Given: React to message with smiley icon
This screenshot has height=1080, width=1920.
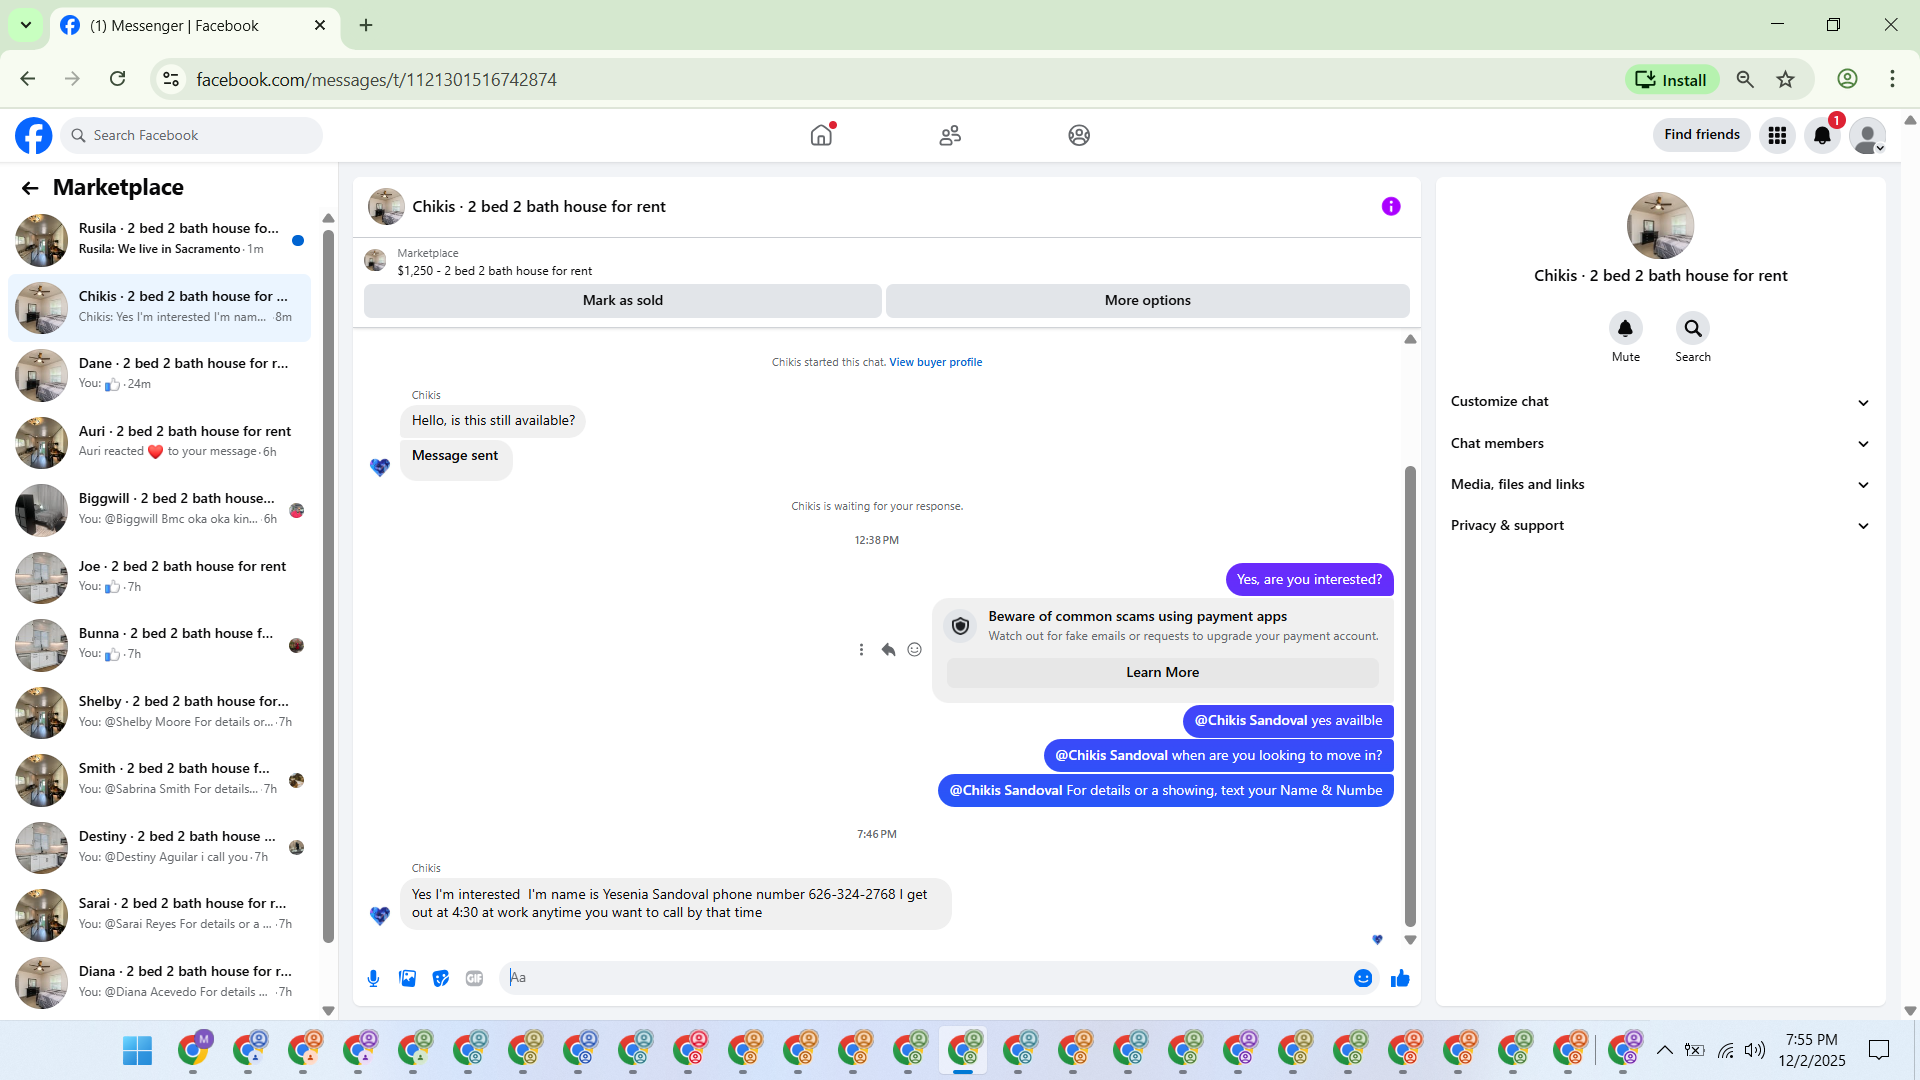Looking at the screenshot, I should 914,650.
